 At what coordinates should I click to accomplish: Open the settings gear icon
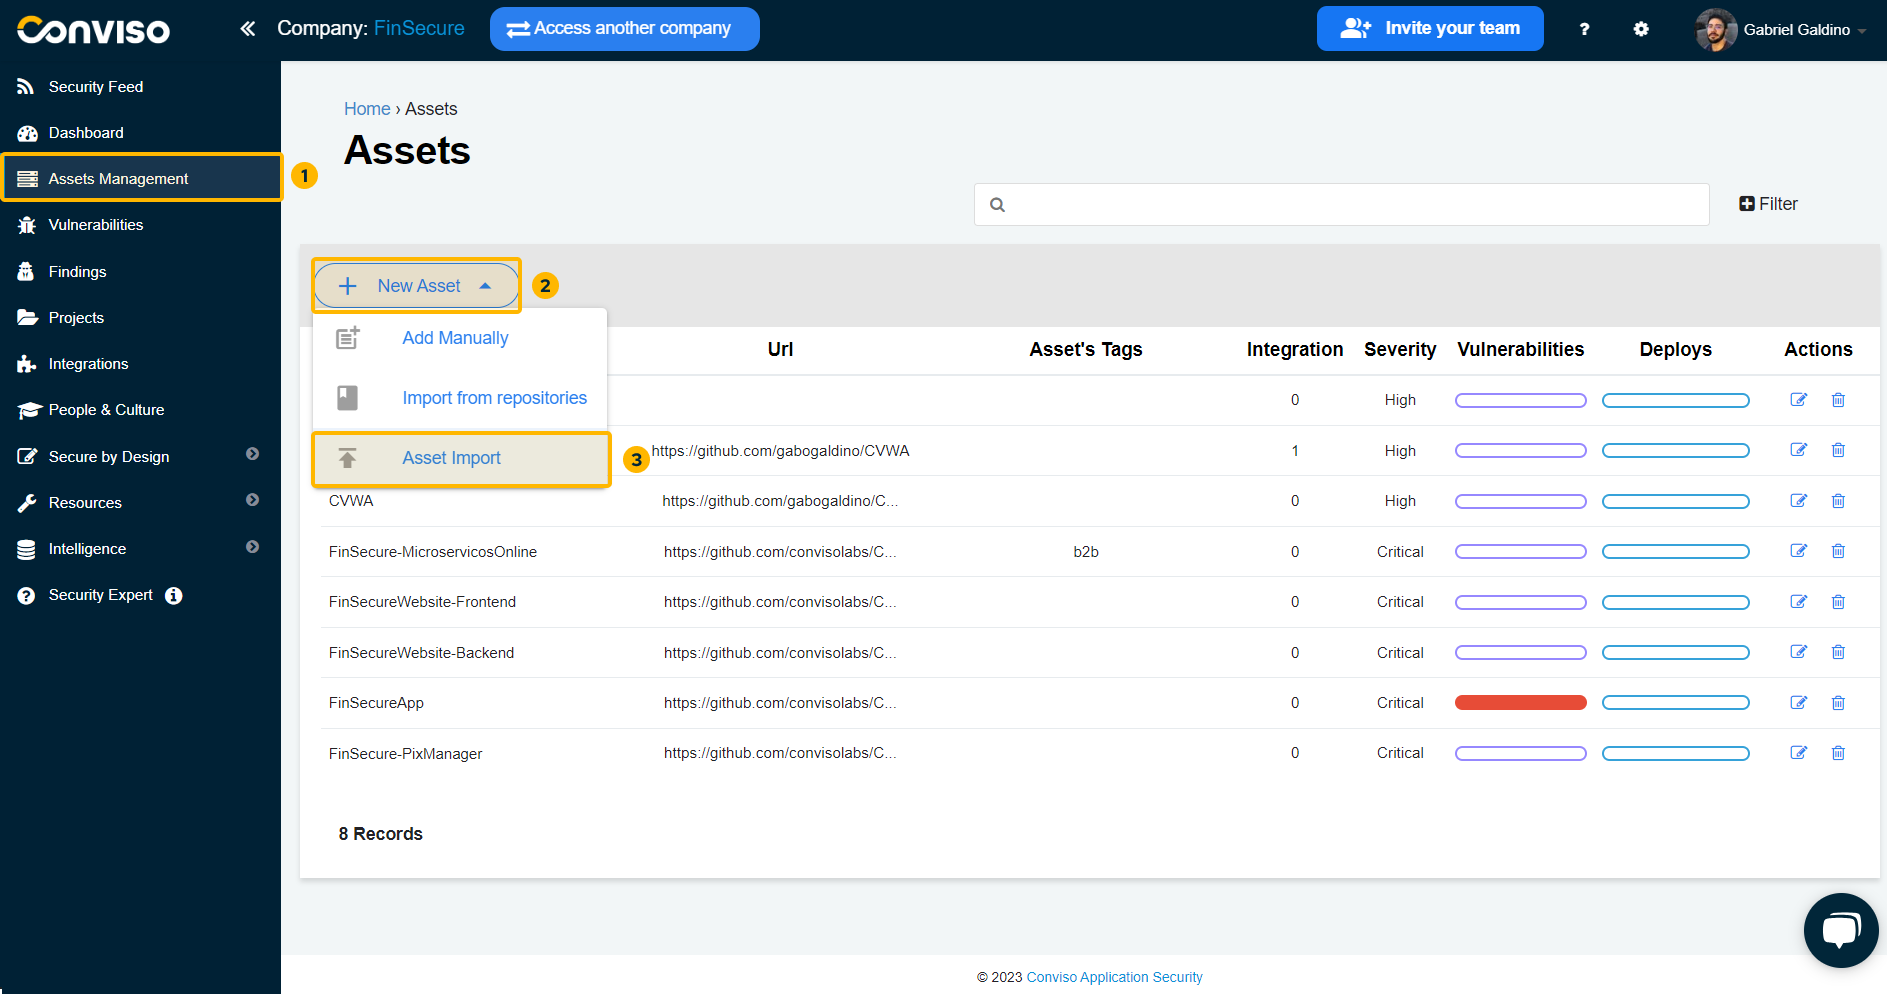pyautogui.click(x=1641, y=29)
